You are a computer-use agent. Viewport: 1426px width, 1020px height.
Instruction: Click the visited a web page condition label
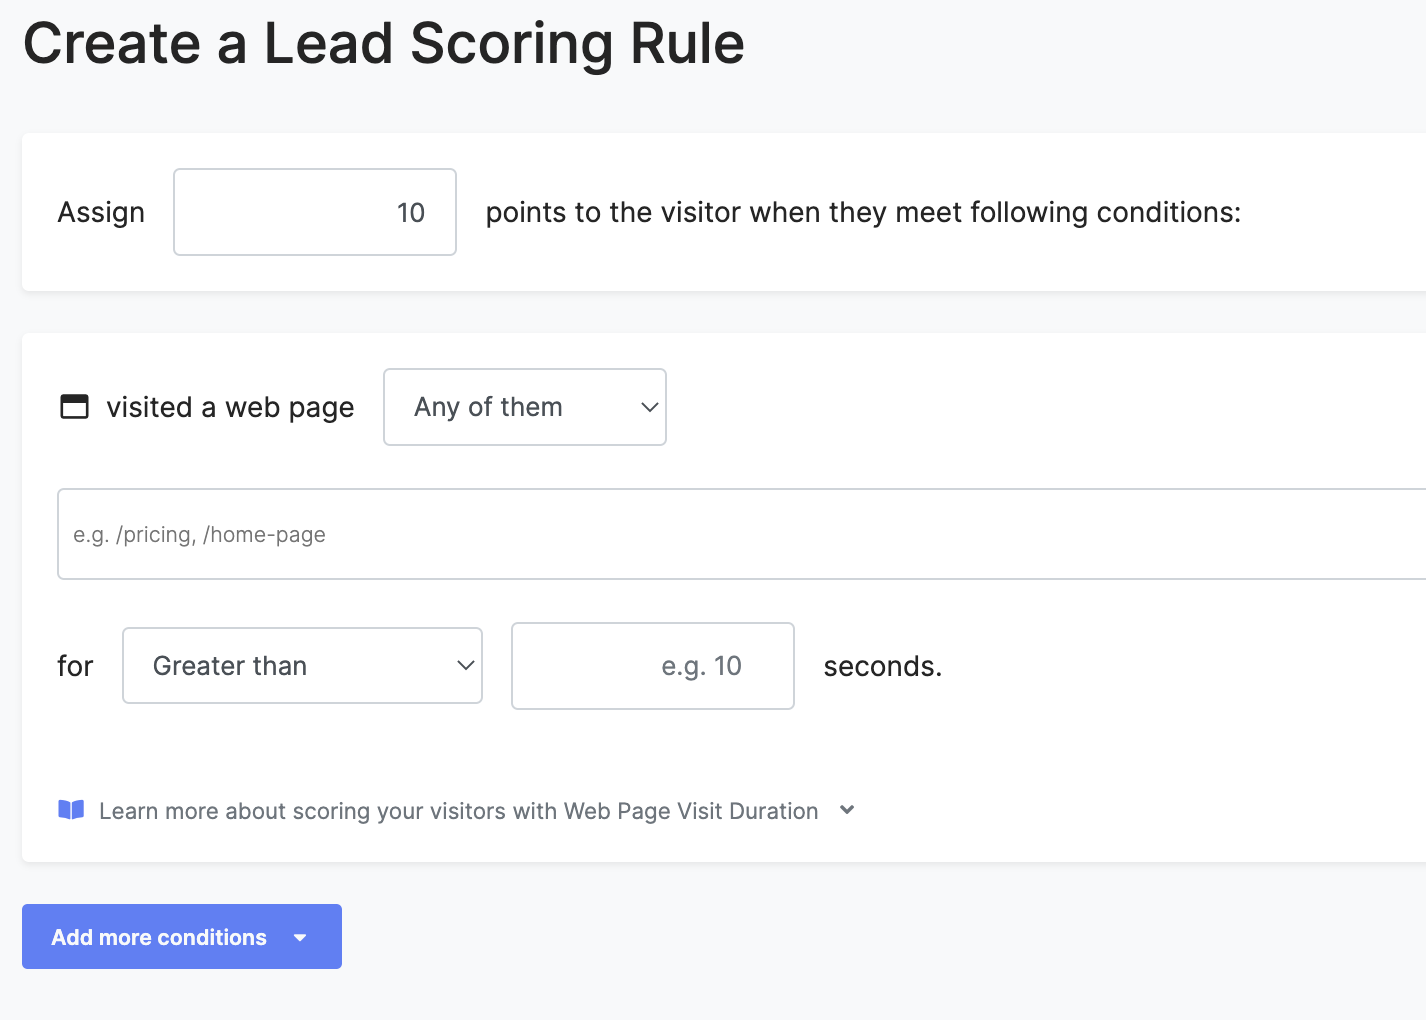pyautogui.click(x=230, y=408)
